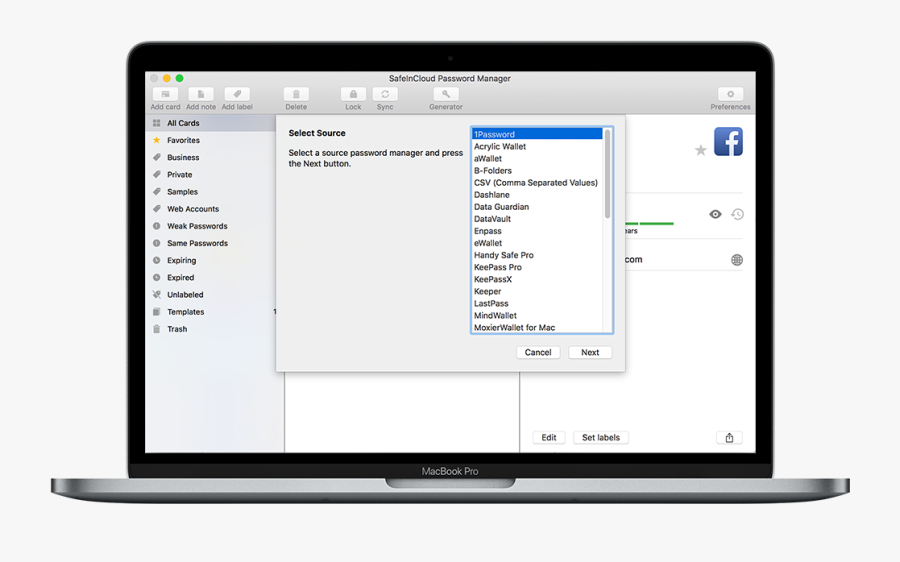This screenshot has height=562, width=900.
Task: Open Preferences with the gear icon
Action: click(730, 94)
